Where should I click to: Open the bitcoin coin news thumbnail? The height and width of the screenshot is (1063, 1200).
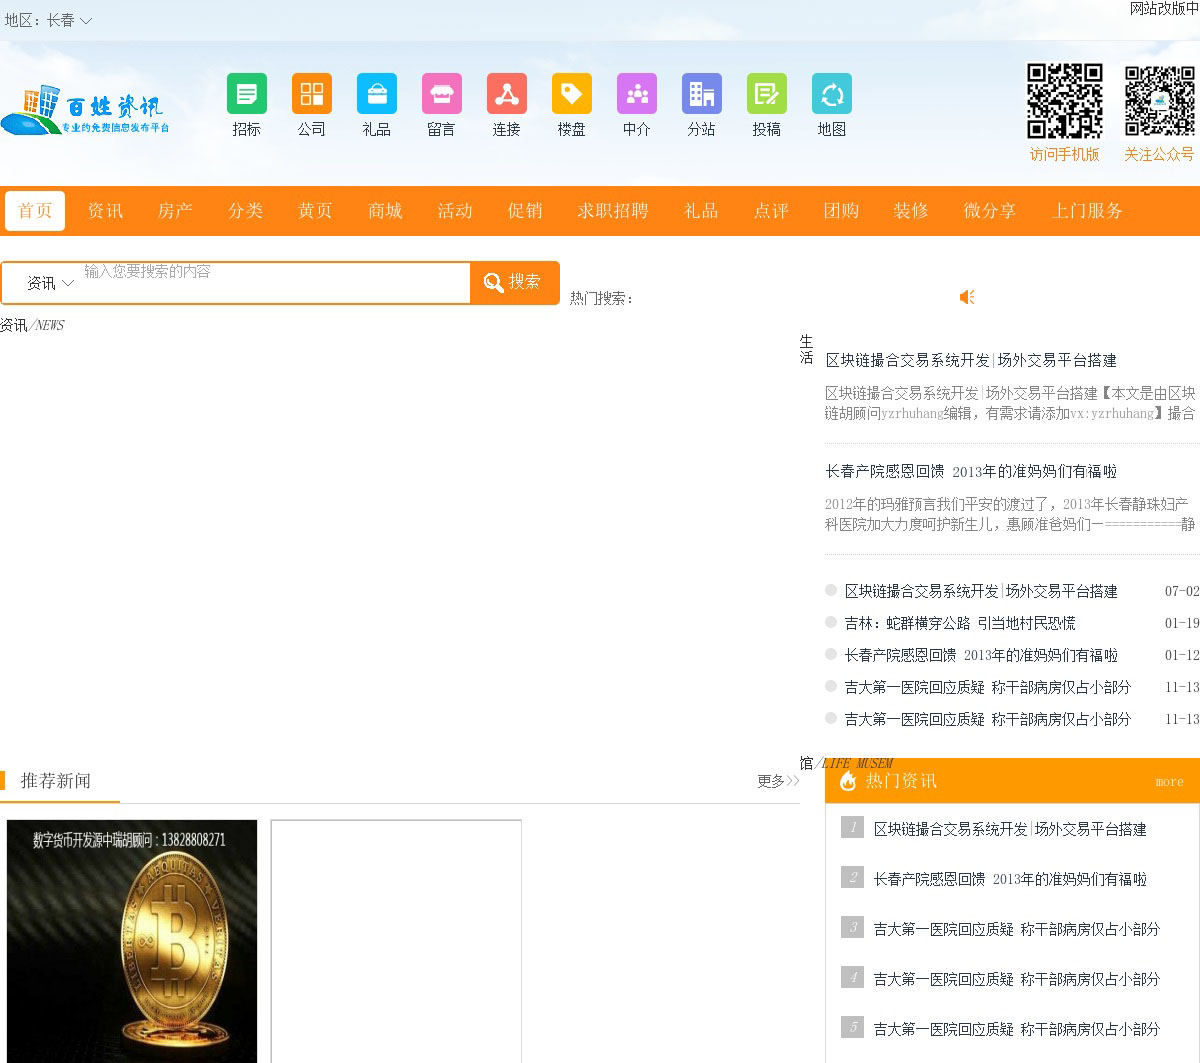(x=132, y=940)
